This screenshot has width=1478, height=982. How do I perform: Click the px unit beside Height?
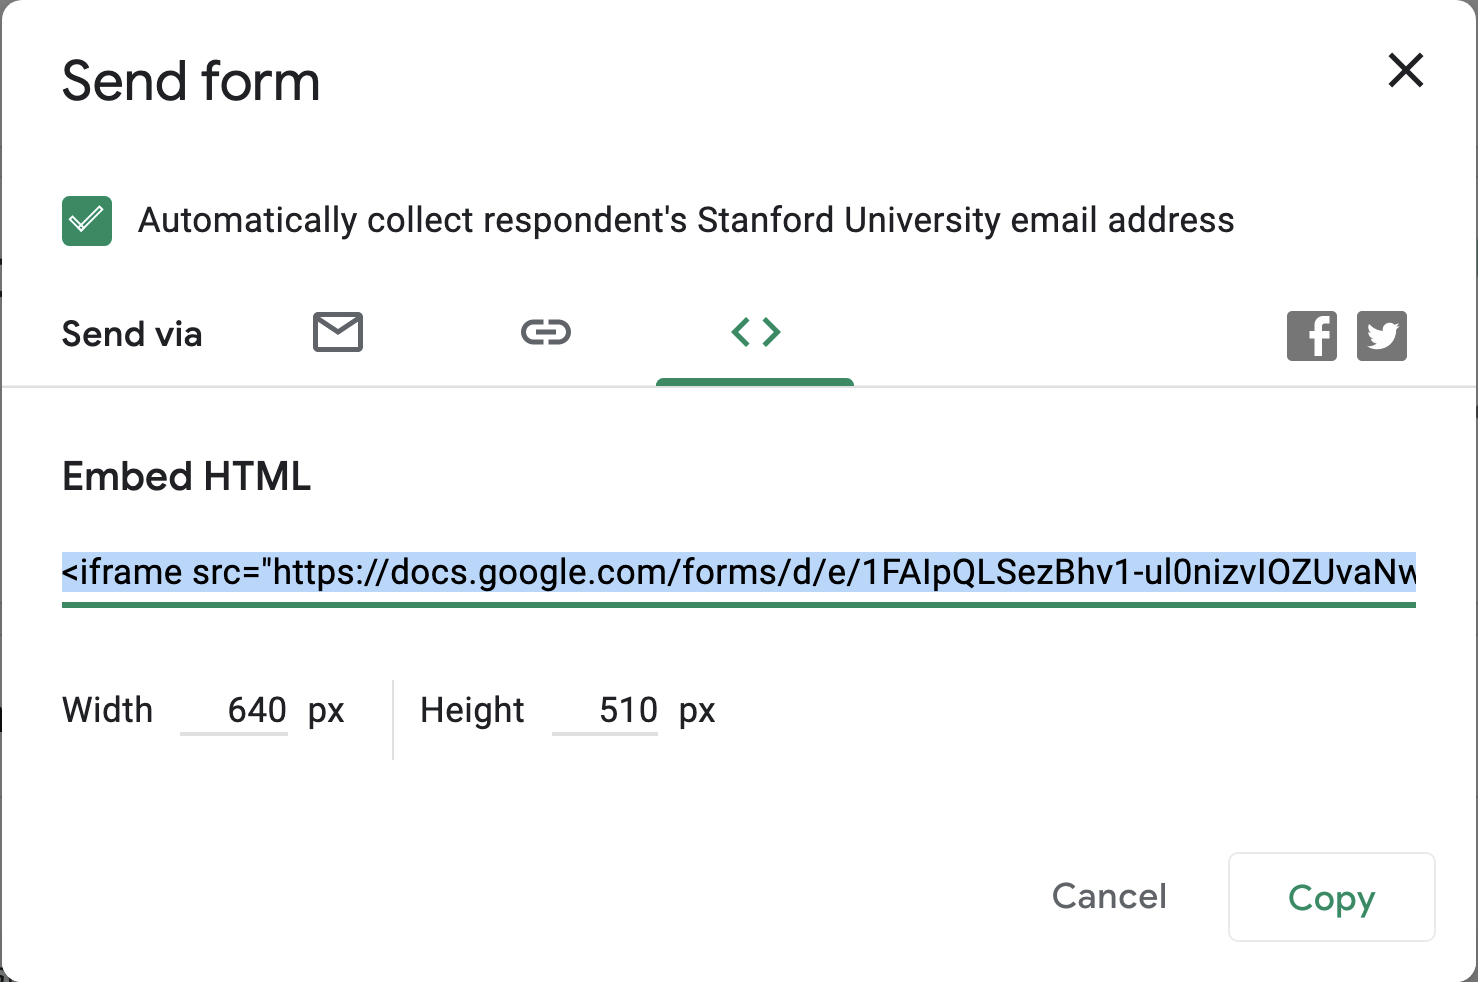(697, 710)
